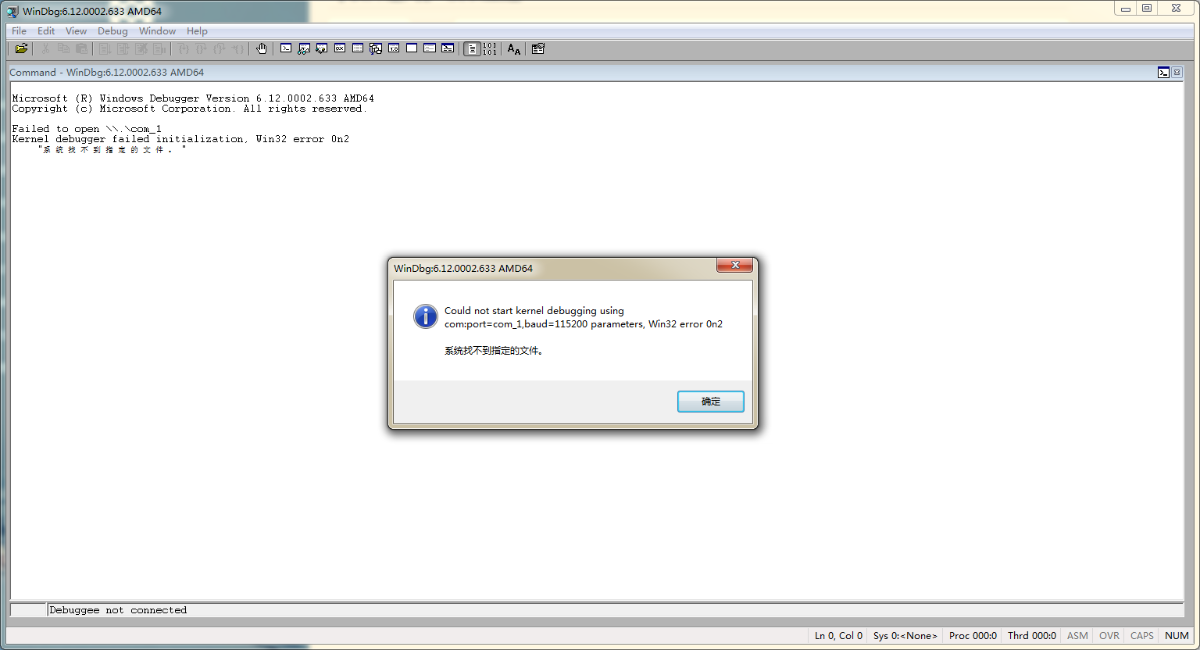Open the Debug menu
1200x650 pixels.
113,31
